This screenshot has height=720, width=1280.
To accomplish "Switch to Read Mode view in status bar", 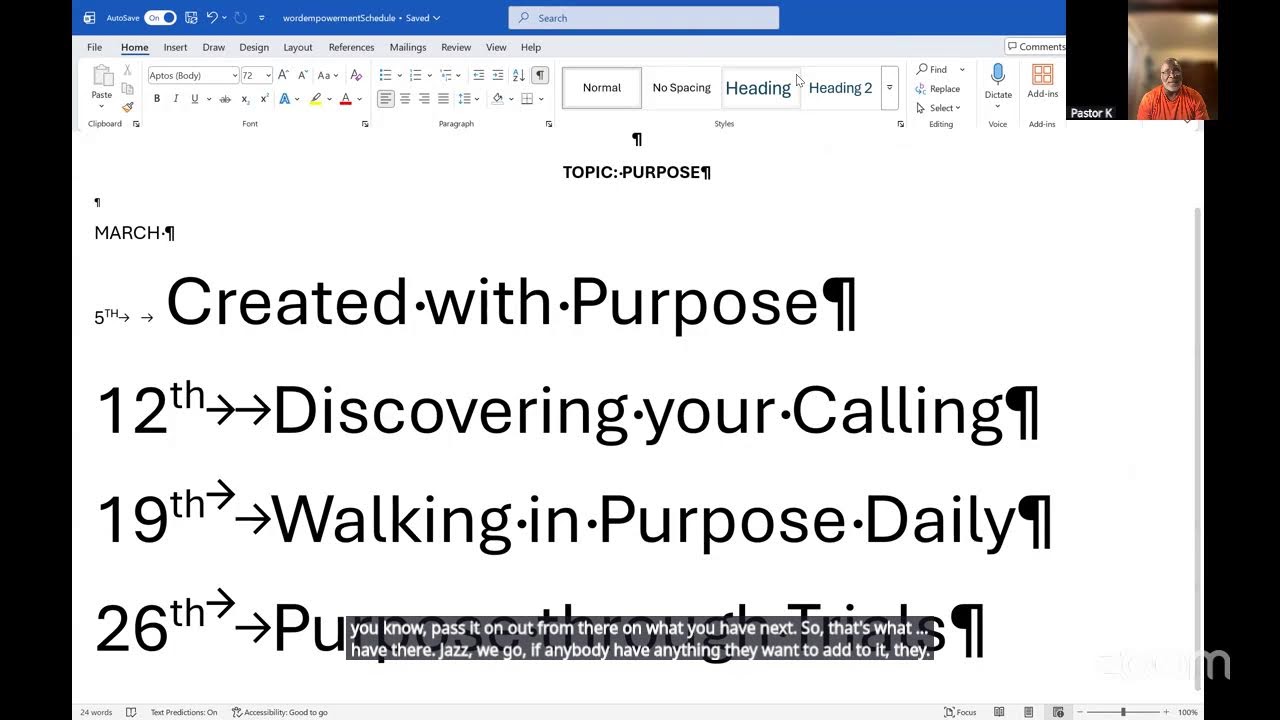I will pos(998,712).
